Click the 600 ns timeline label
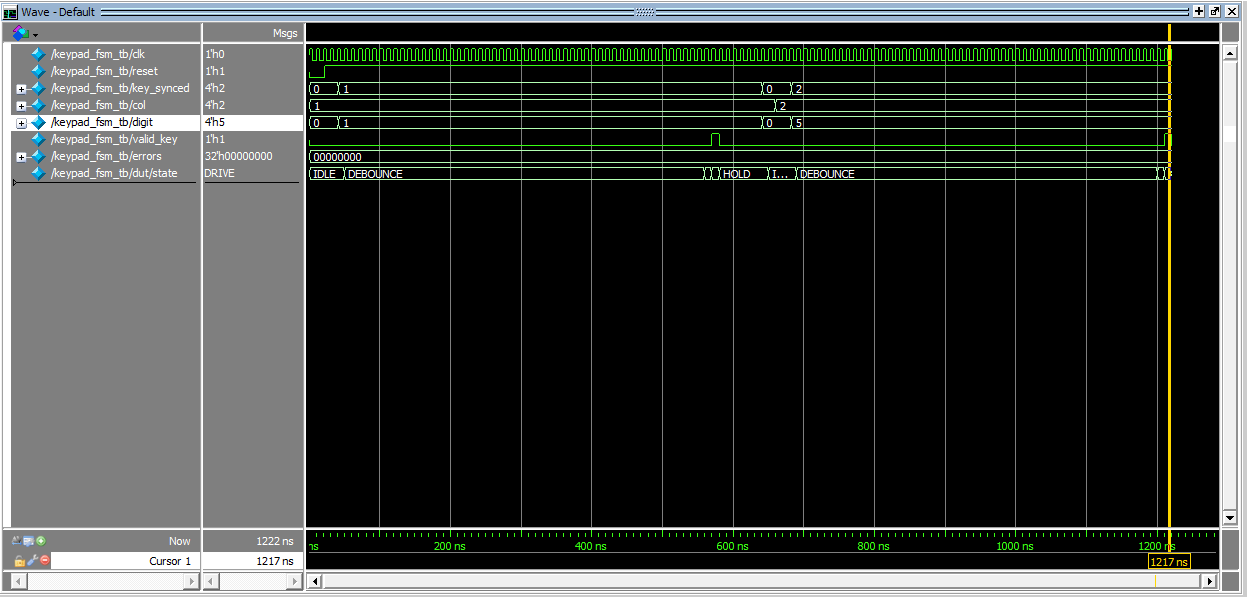Screen dimensions: 1247x597 pos(732,546)
